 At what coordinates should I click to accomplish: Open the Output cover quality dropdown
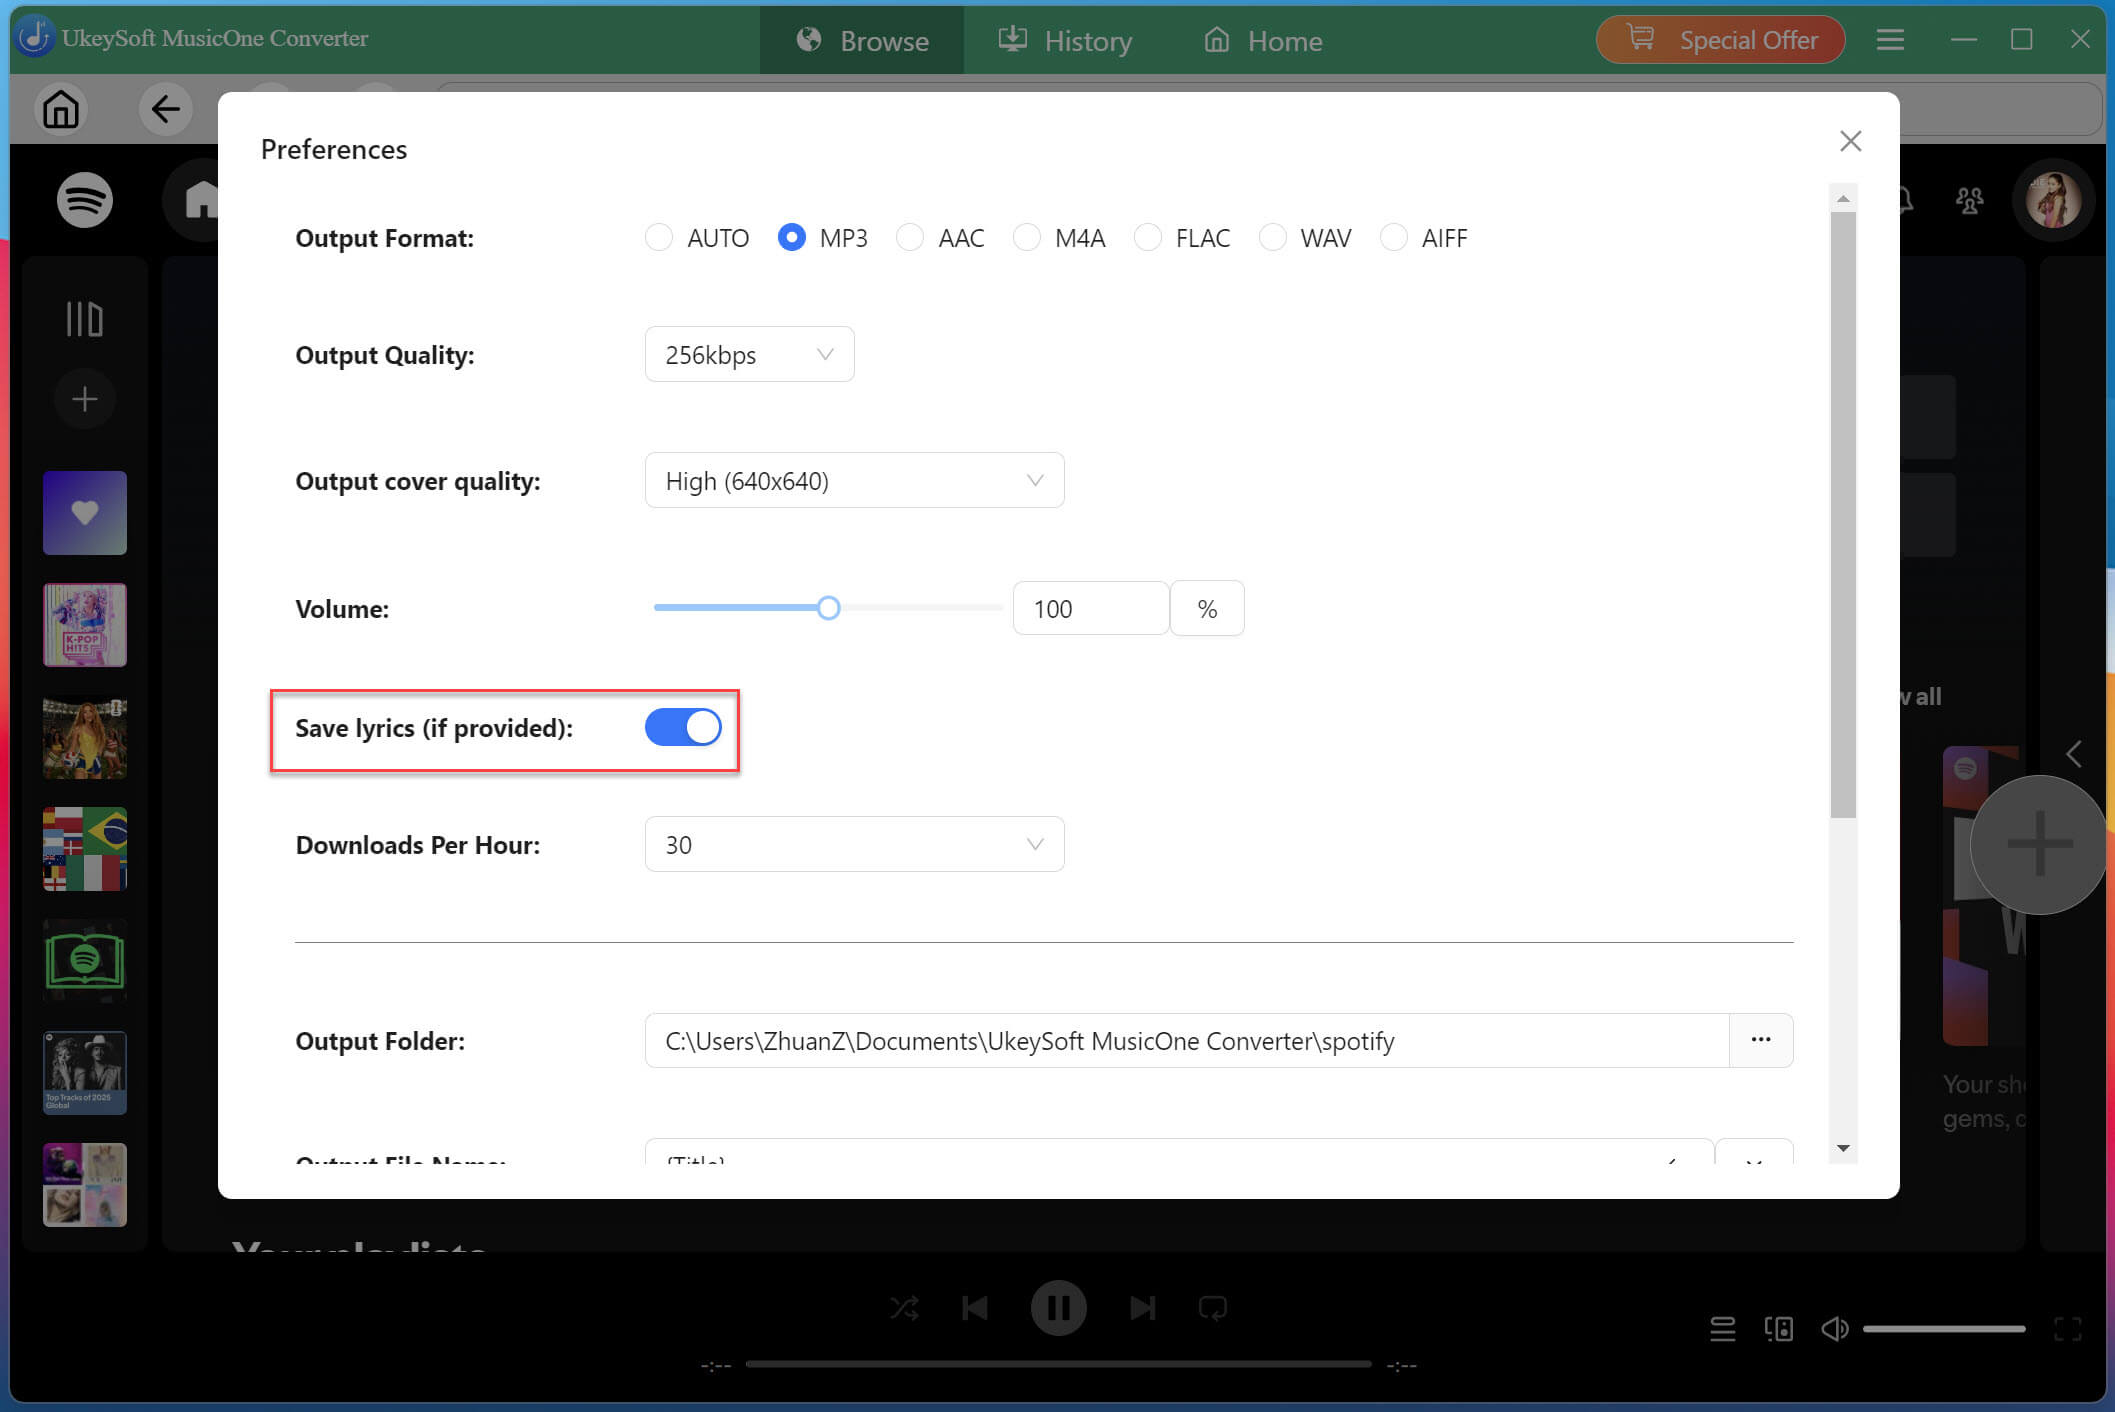[x=854, y=480]
